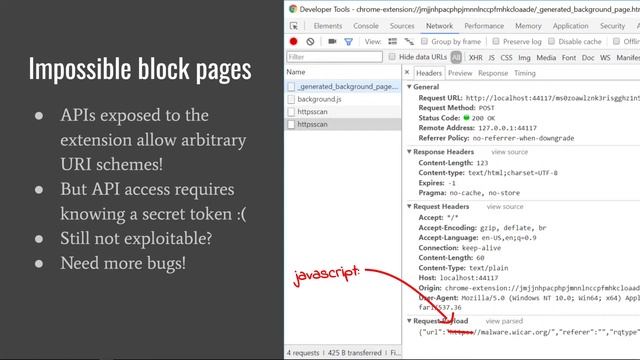Image resolution: width=640 pixels, height=360 pixels.
Task: Select the background.js request row
Action: pos(342,99)
